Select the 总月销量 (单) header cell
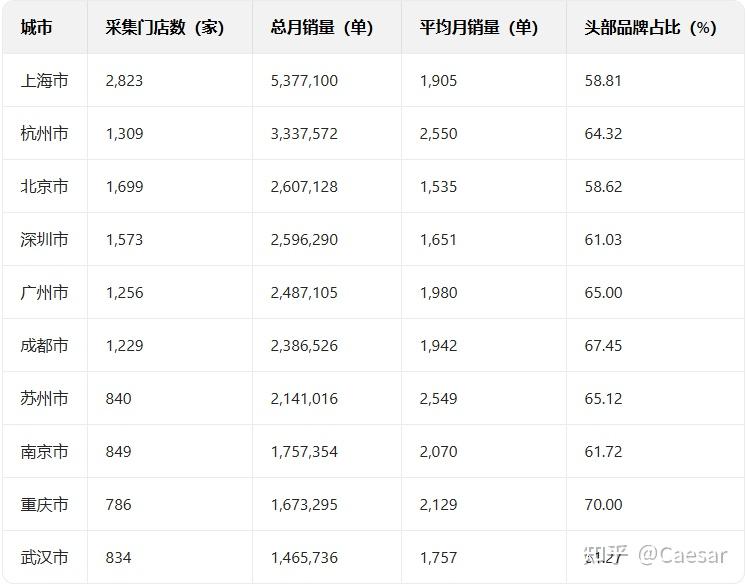746x586 pixels. 321,28
